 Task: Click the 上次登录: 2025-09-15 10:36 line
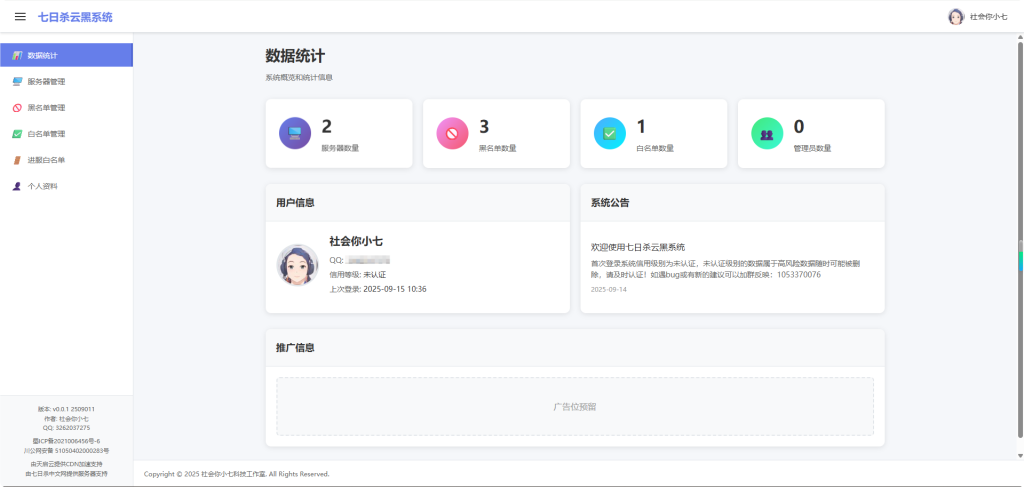click(x=377, y=289)
